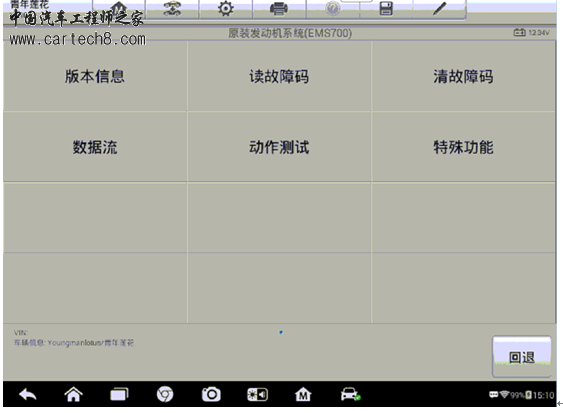Select 清故障码 clear fault codes
Screen dimensions: 563x413
(x=463, y=76)
